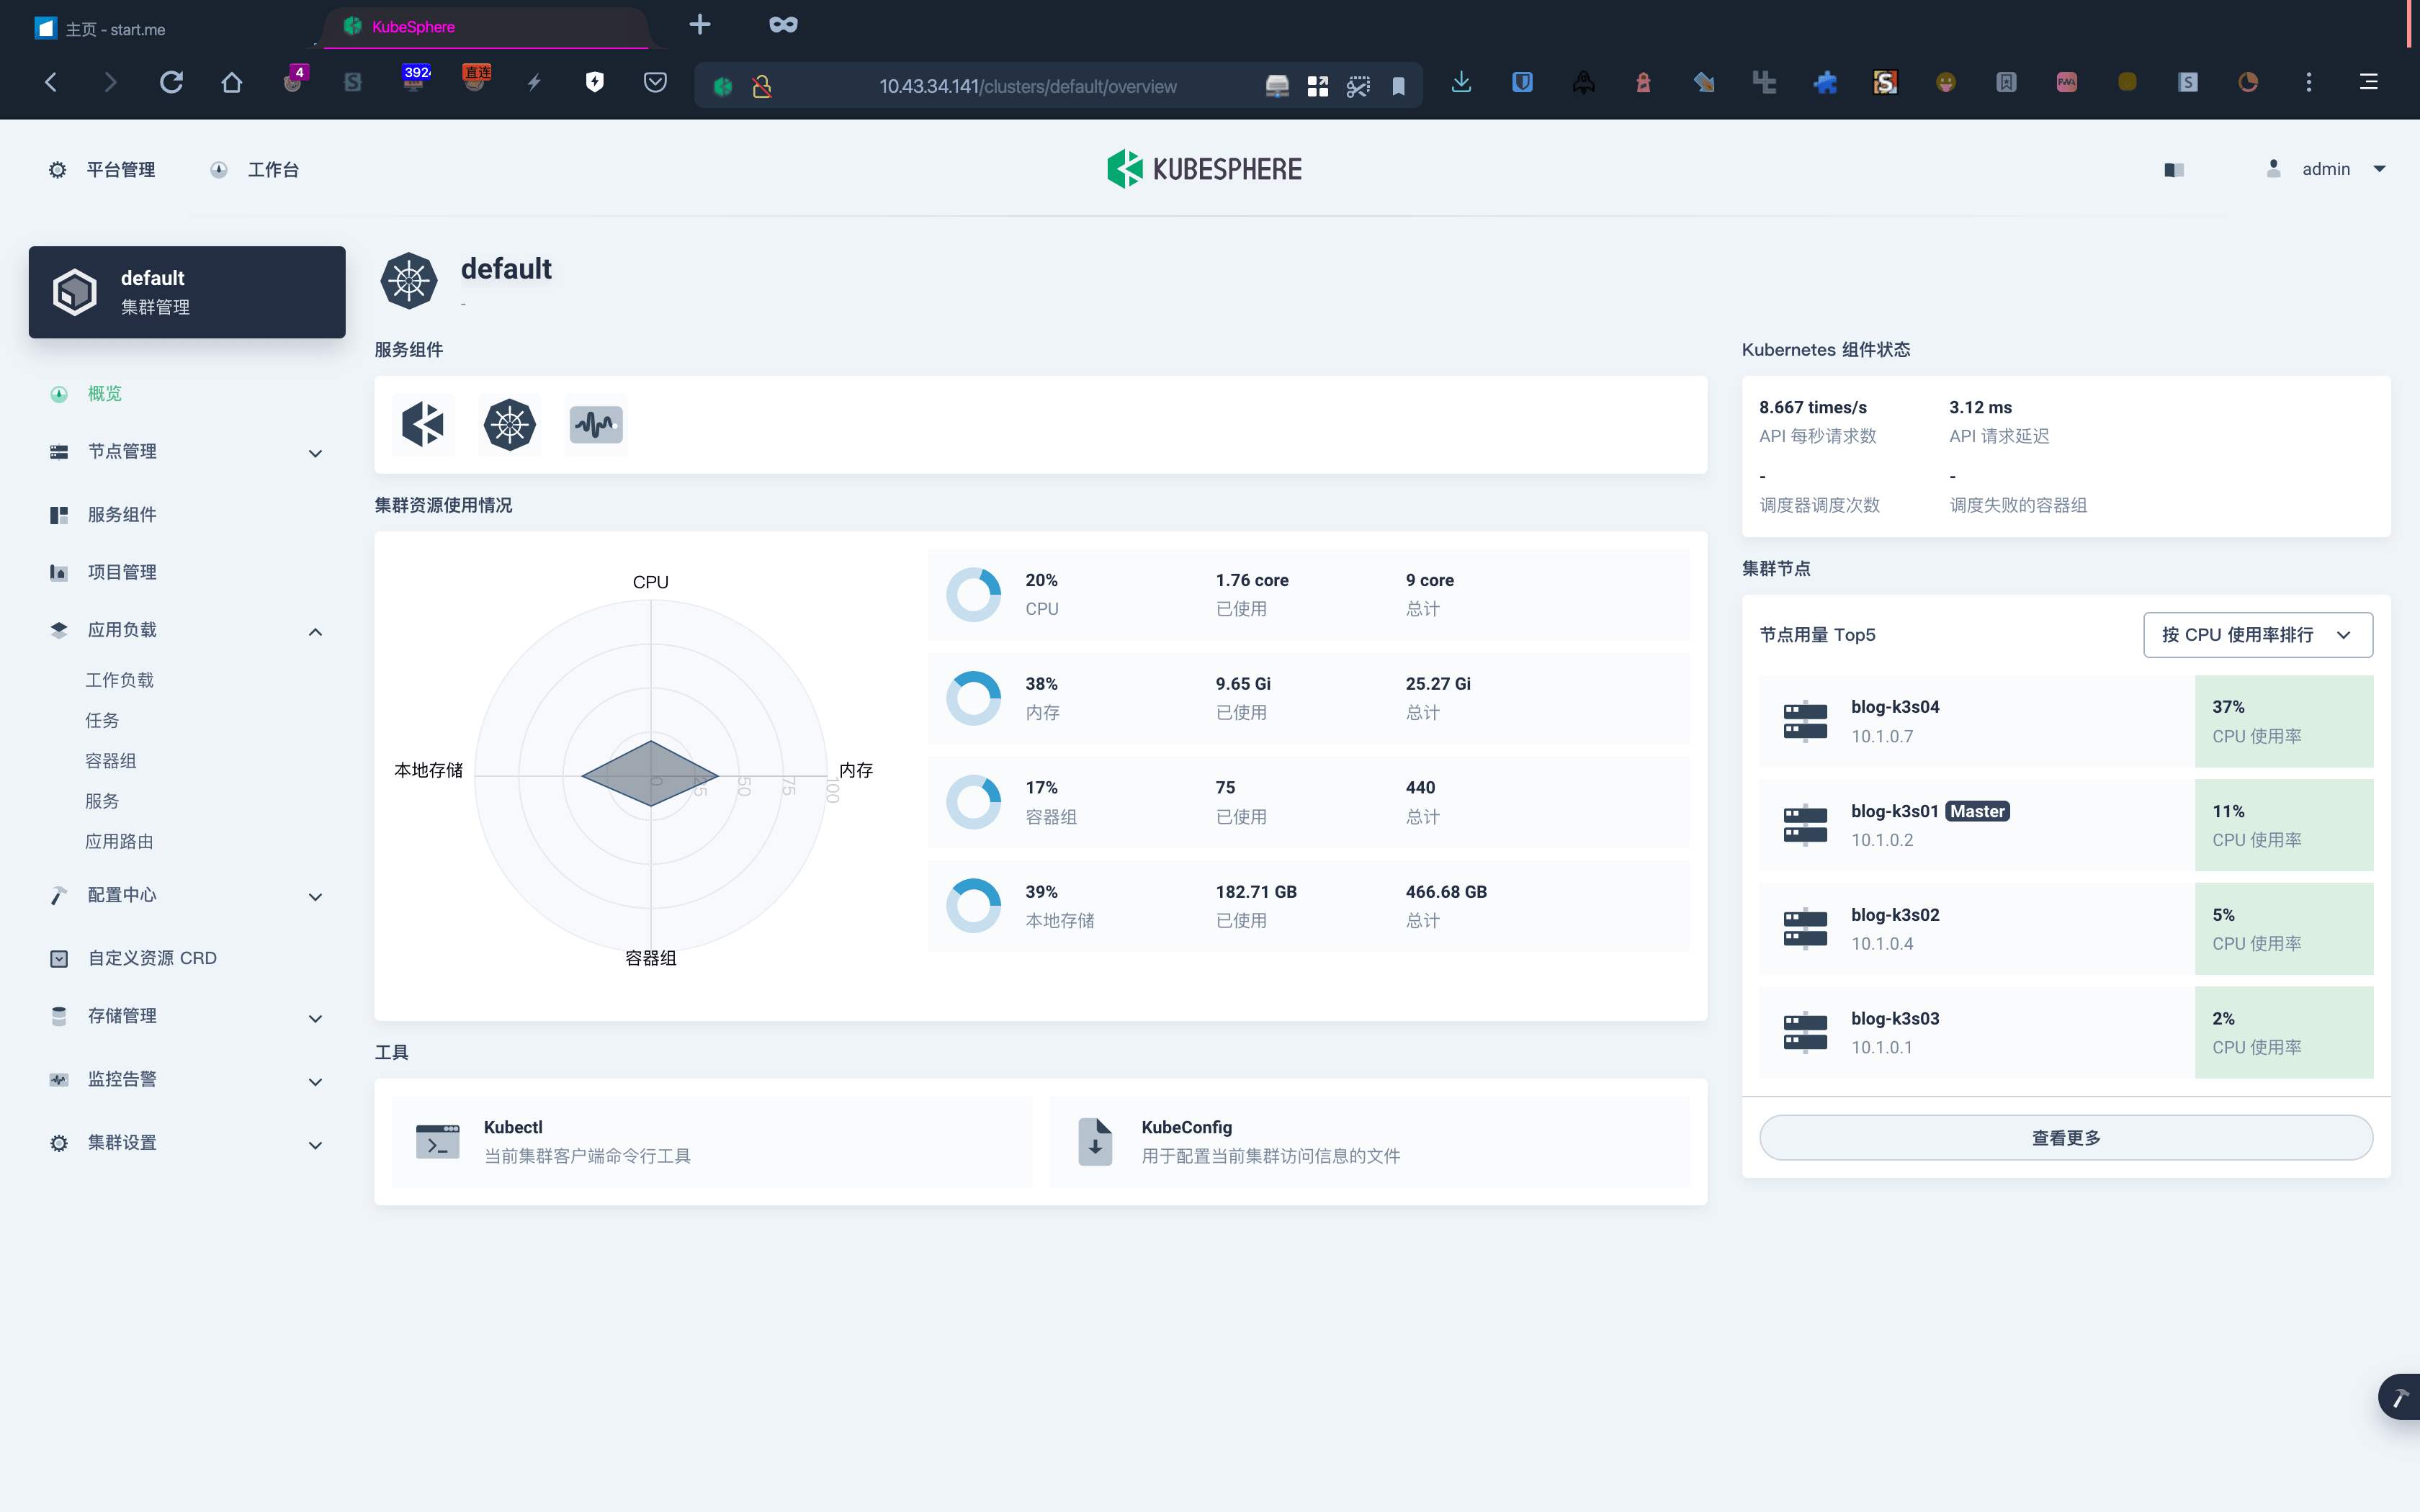2420x1512 pixels.
Task: Open the toolbox hammer floating button
Action: 2400,1397
